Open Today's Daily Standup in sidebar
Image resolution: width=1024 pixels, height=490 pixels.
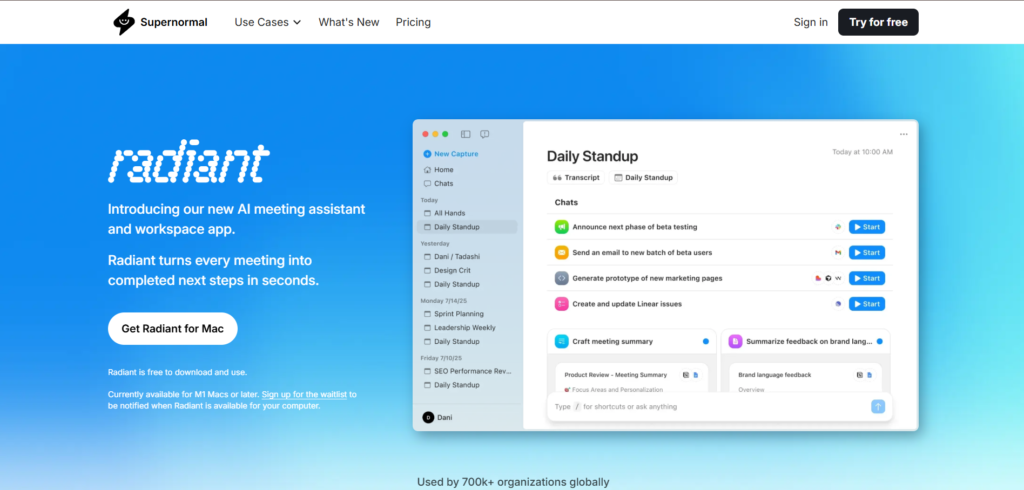pyautogui.click(x=468, y=227)
